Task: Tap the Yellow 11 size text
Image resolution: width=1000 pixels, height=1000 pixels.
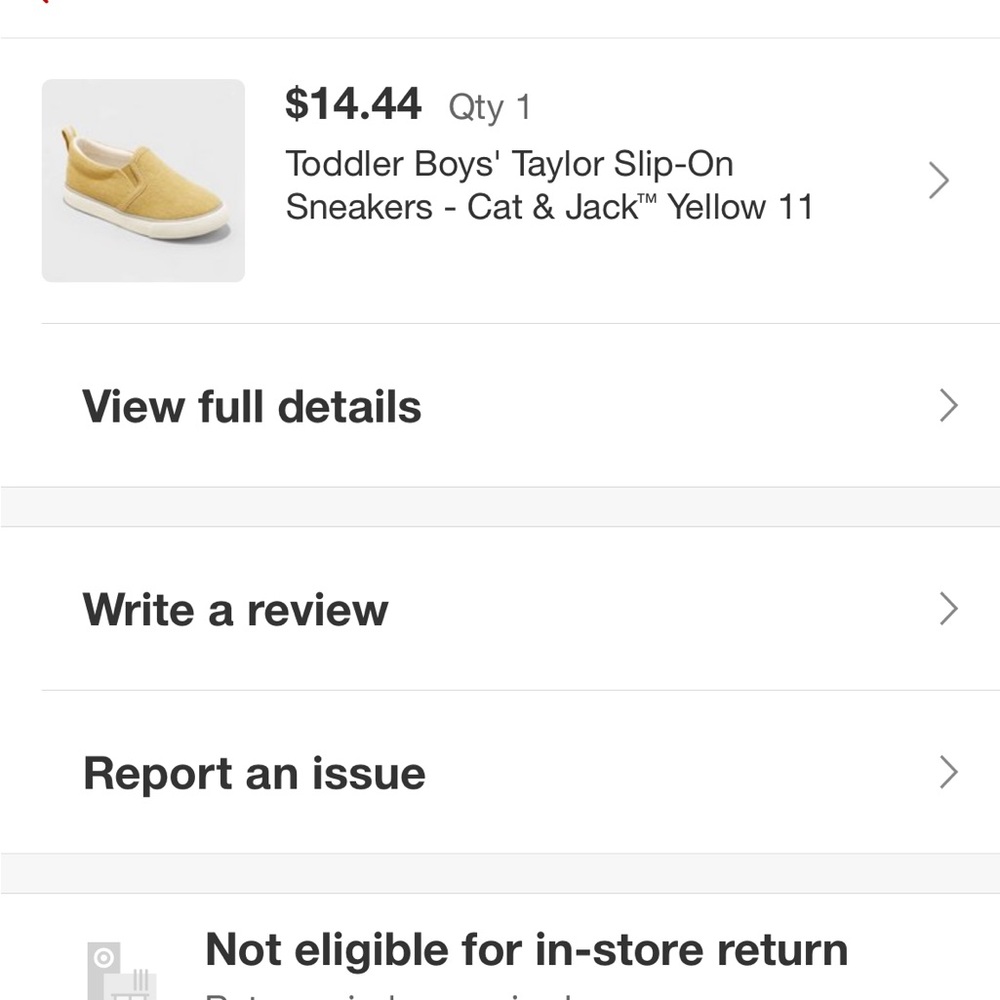Action: pyautogui.click(x=740, y=207)
